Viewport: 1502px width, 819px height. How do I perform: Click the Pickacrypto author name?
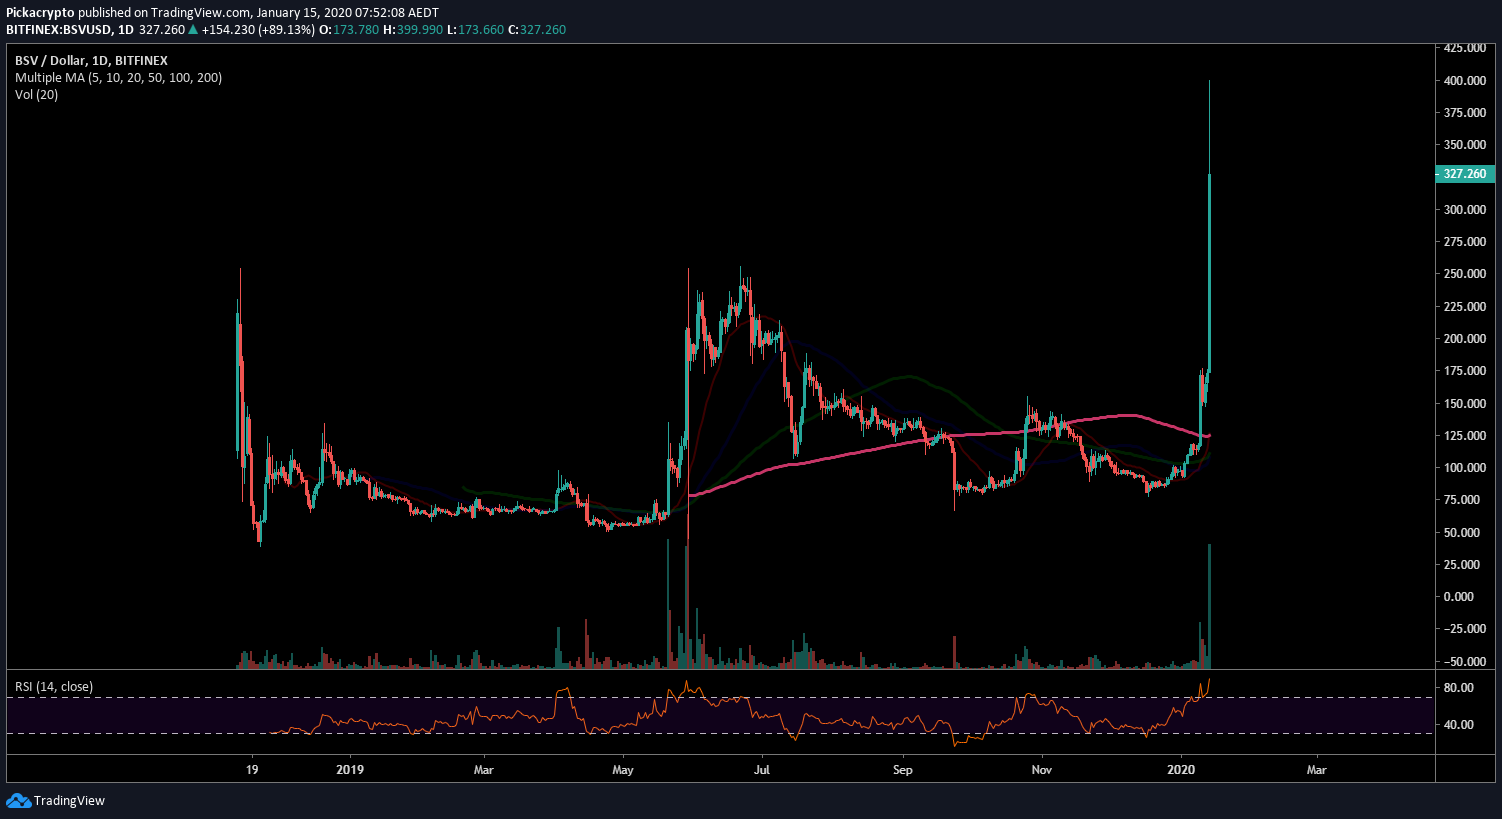pos(40,13)
